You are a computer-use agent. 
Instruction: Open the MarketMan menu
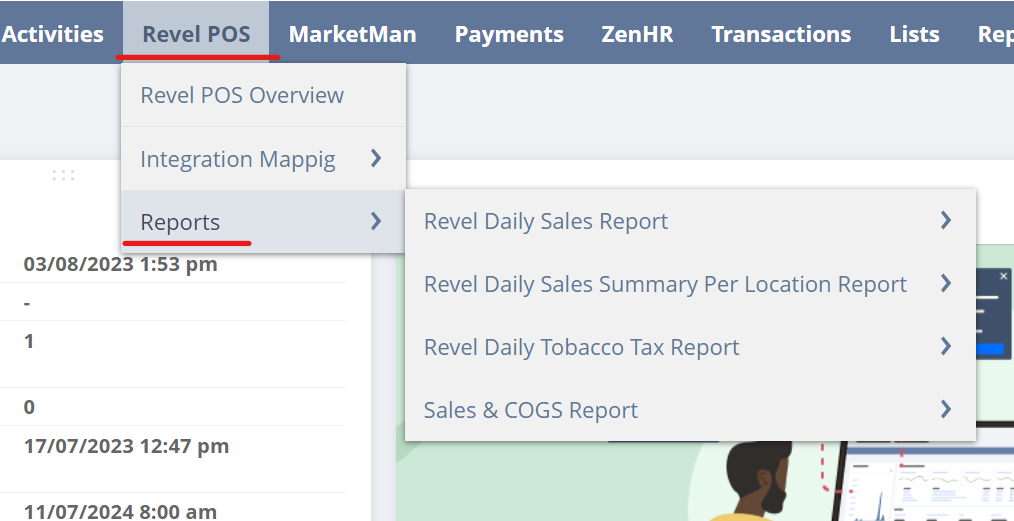click(352, 34)
